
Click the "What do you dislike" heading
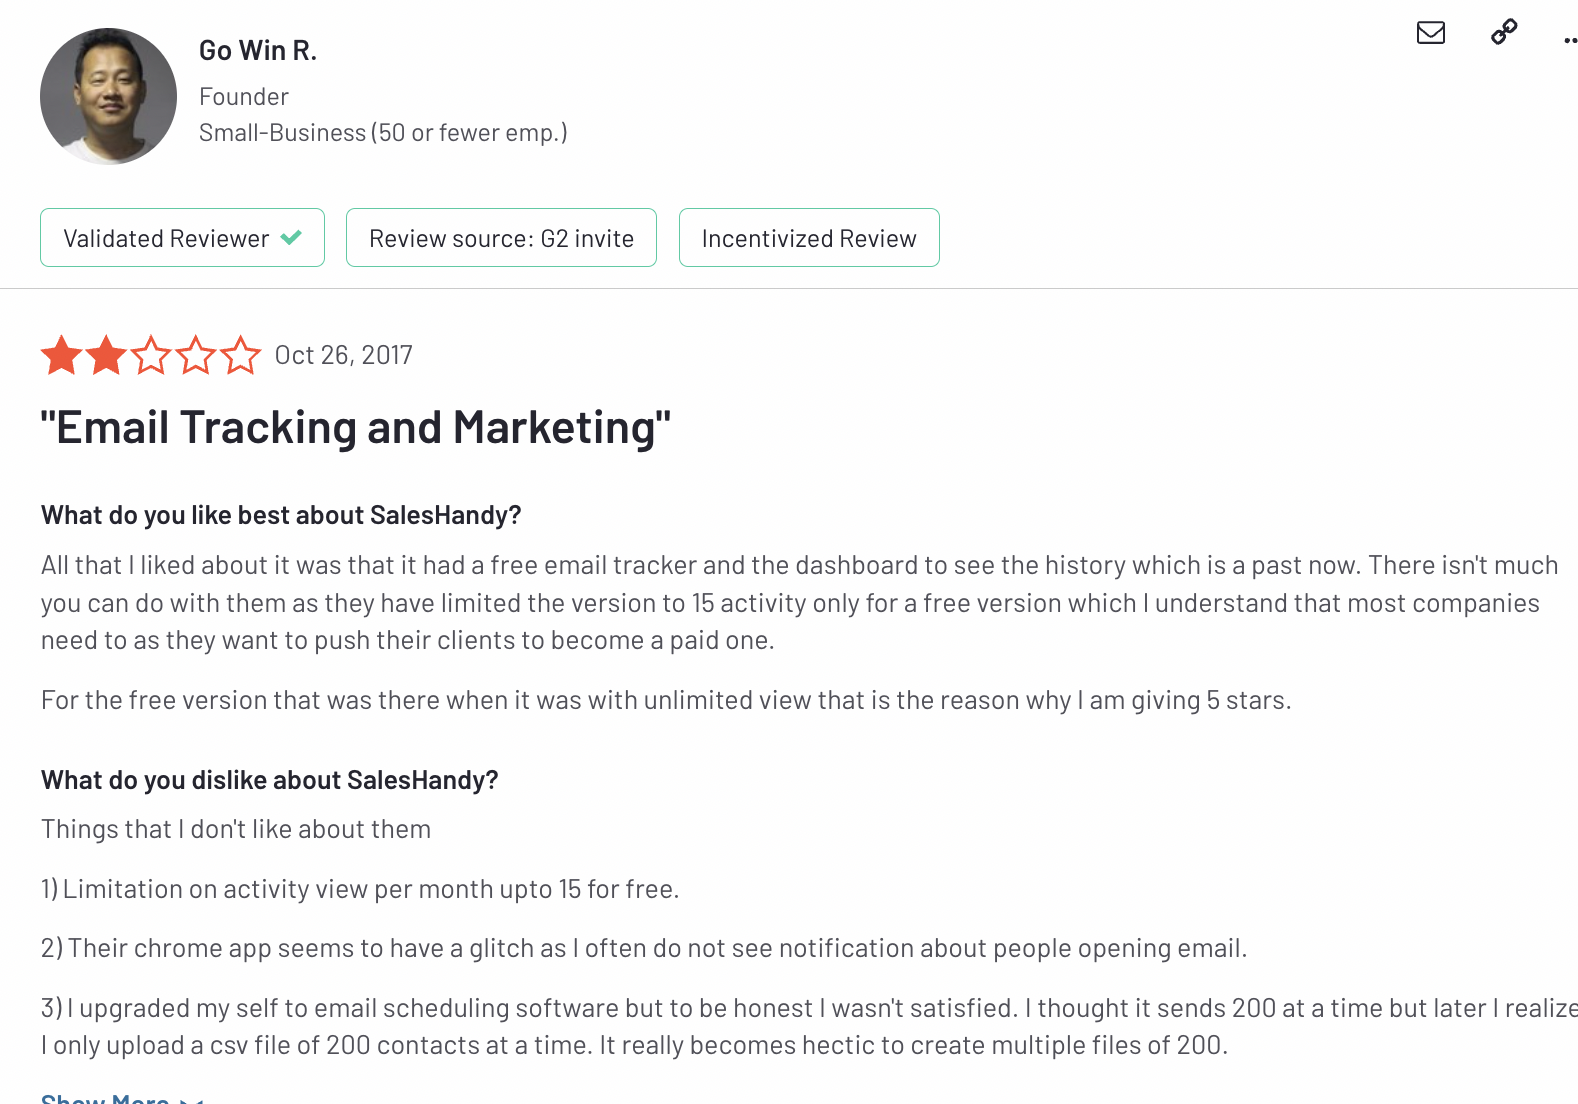click(x=269, y=780)
